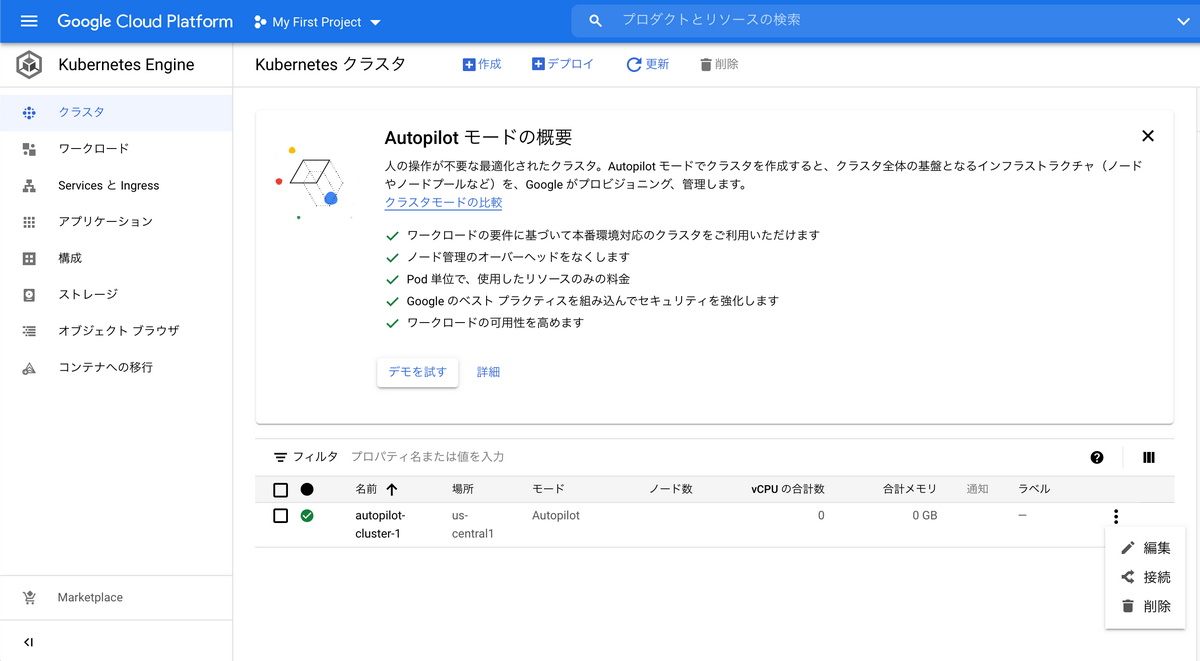Click the モード column header
The image size is (1200, 661).
tap(548, 490)
